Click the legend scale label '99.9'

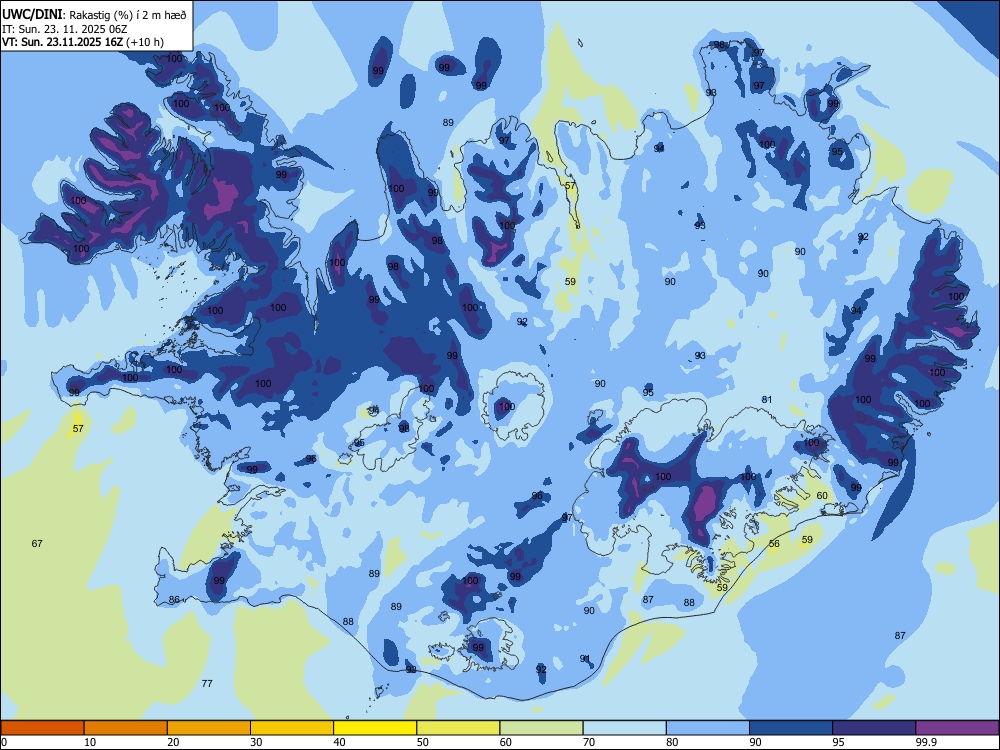click(926, 742)
